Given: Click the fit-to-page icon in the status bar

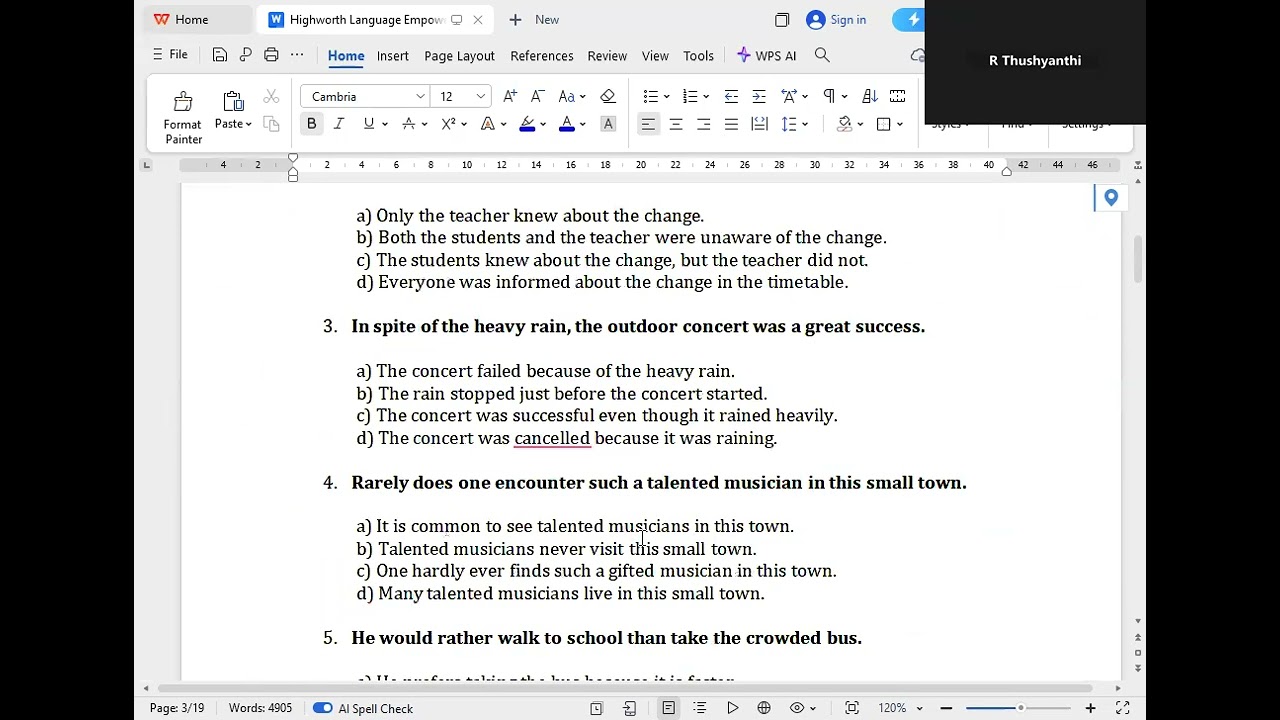Looking at the screenshot, I should [852, 708].
